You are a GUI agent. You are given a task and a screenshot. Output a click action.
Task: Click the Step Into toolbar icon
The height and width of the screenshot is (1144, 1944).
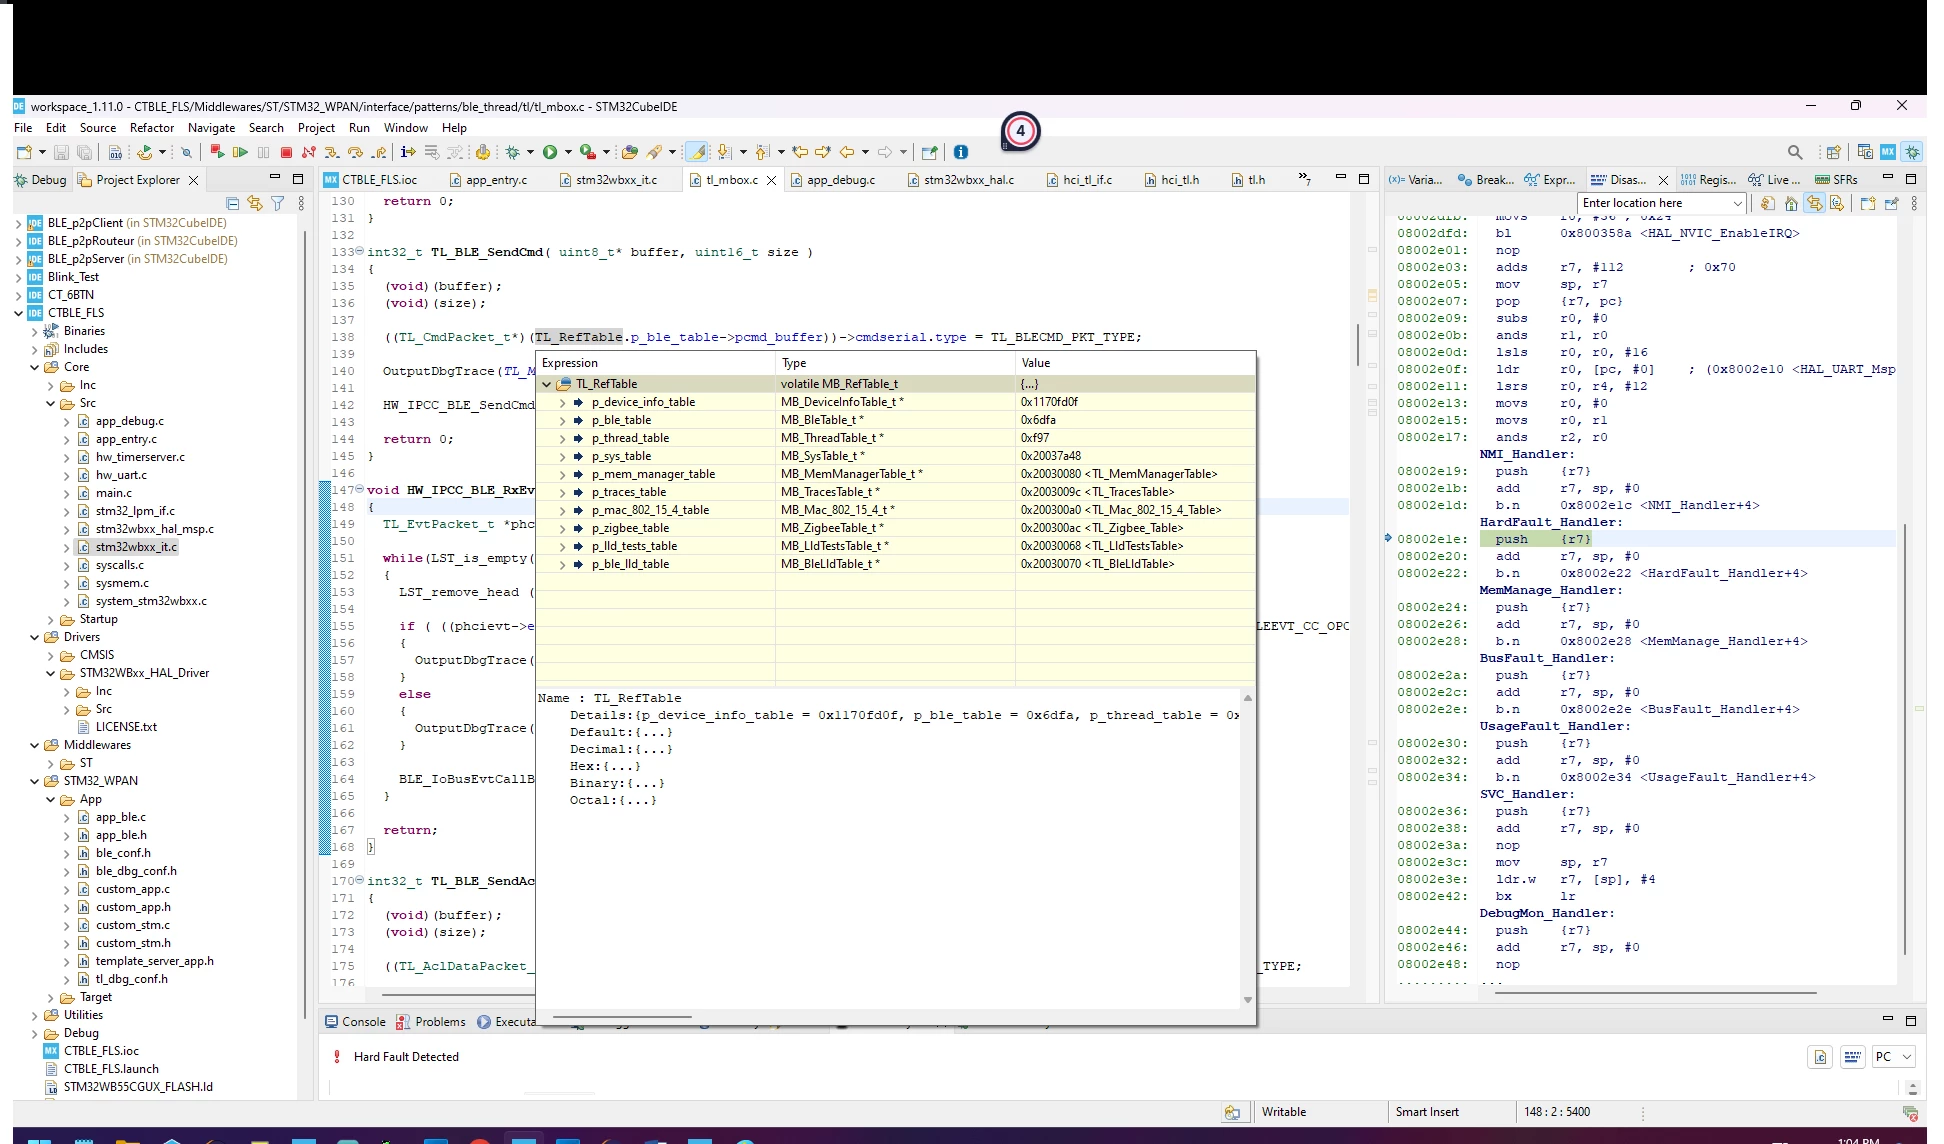332,152
